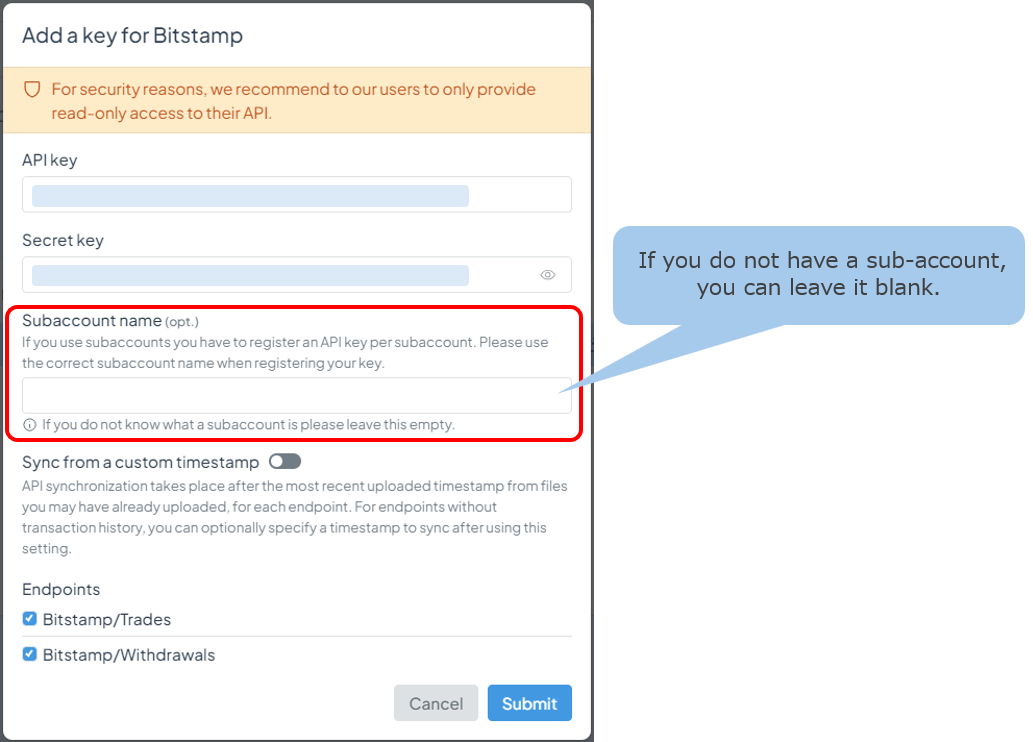Show secret key with the eye icon
The image size is (1033, 742).
(x=547, y=275)
